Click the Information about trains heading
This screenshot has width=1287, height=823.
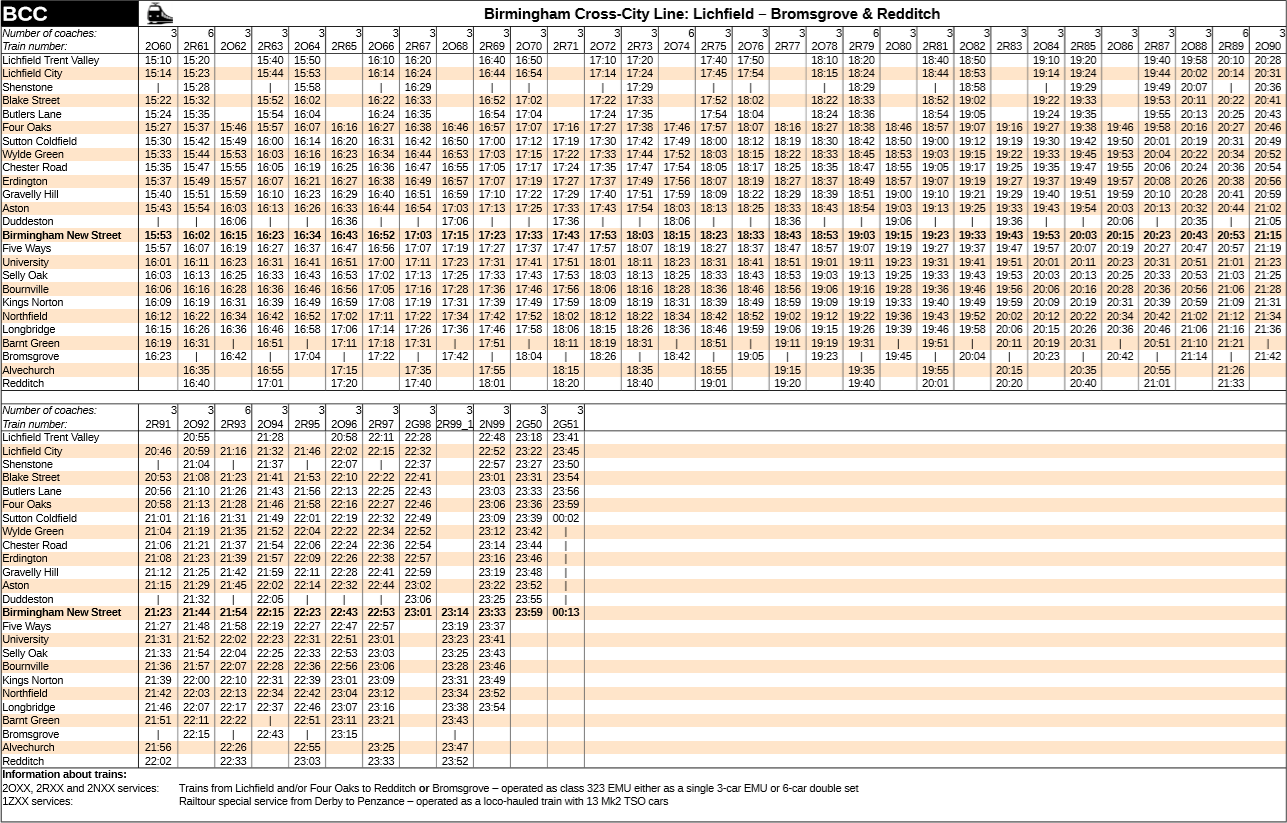click(x=65, y=775)
